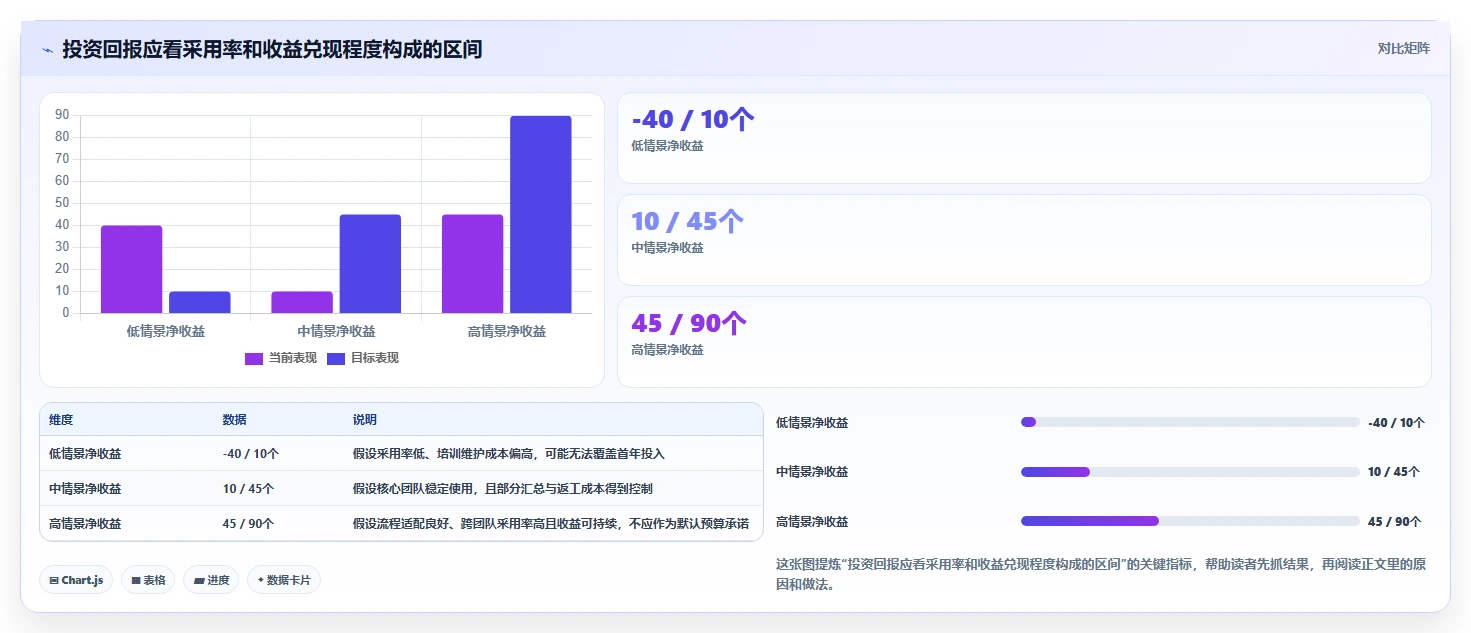Click the 数据 column header in the table
Screen dimensions: 1471x633
235,420
